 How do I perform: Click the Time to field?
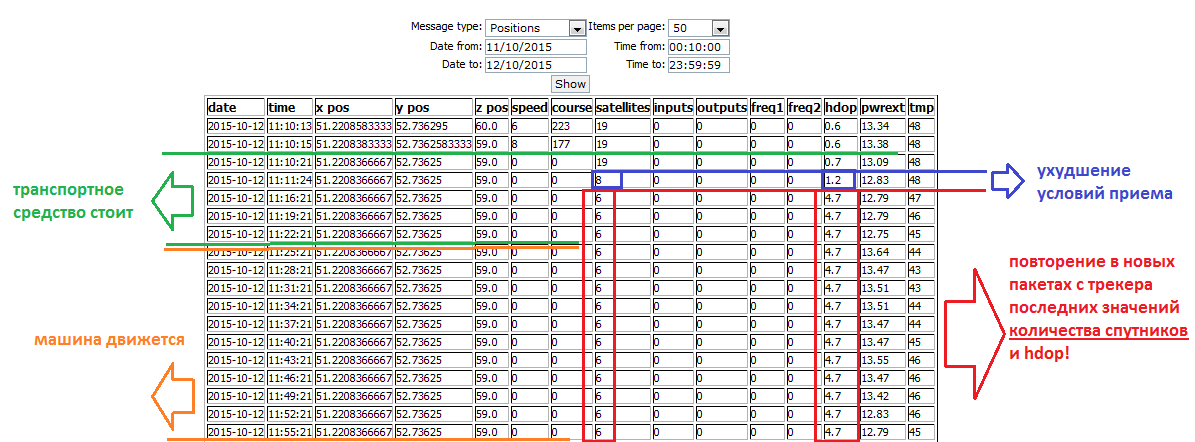click(699, 65)
